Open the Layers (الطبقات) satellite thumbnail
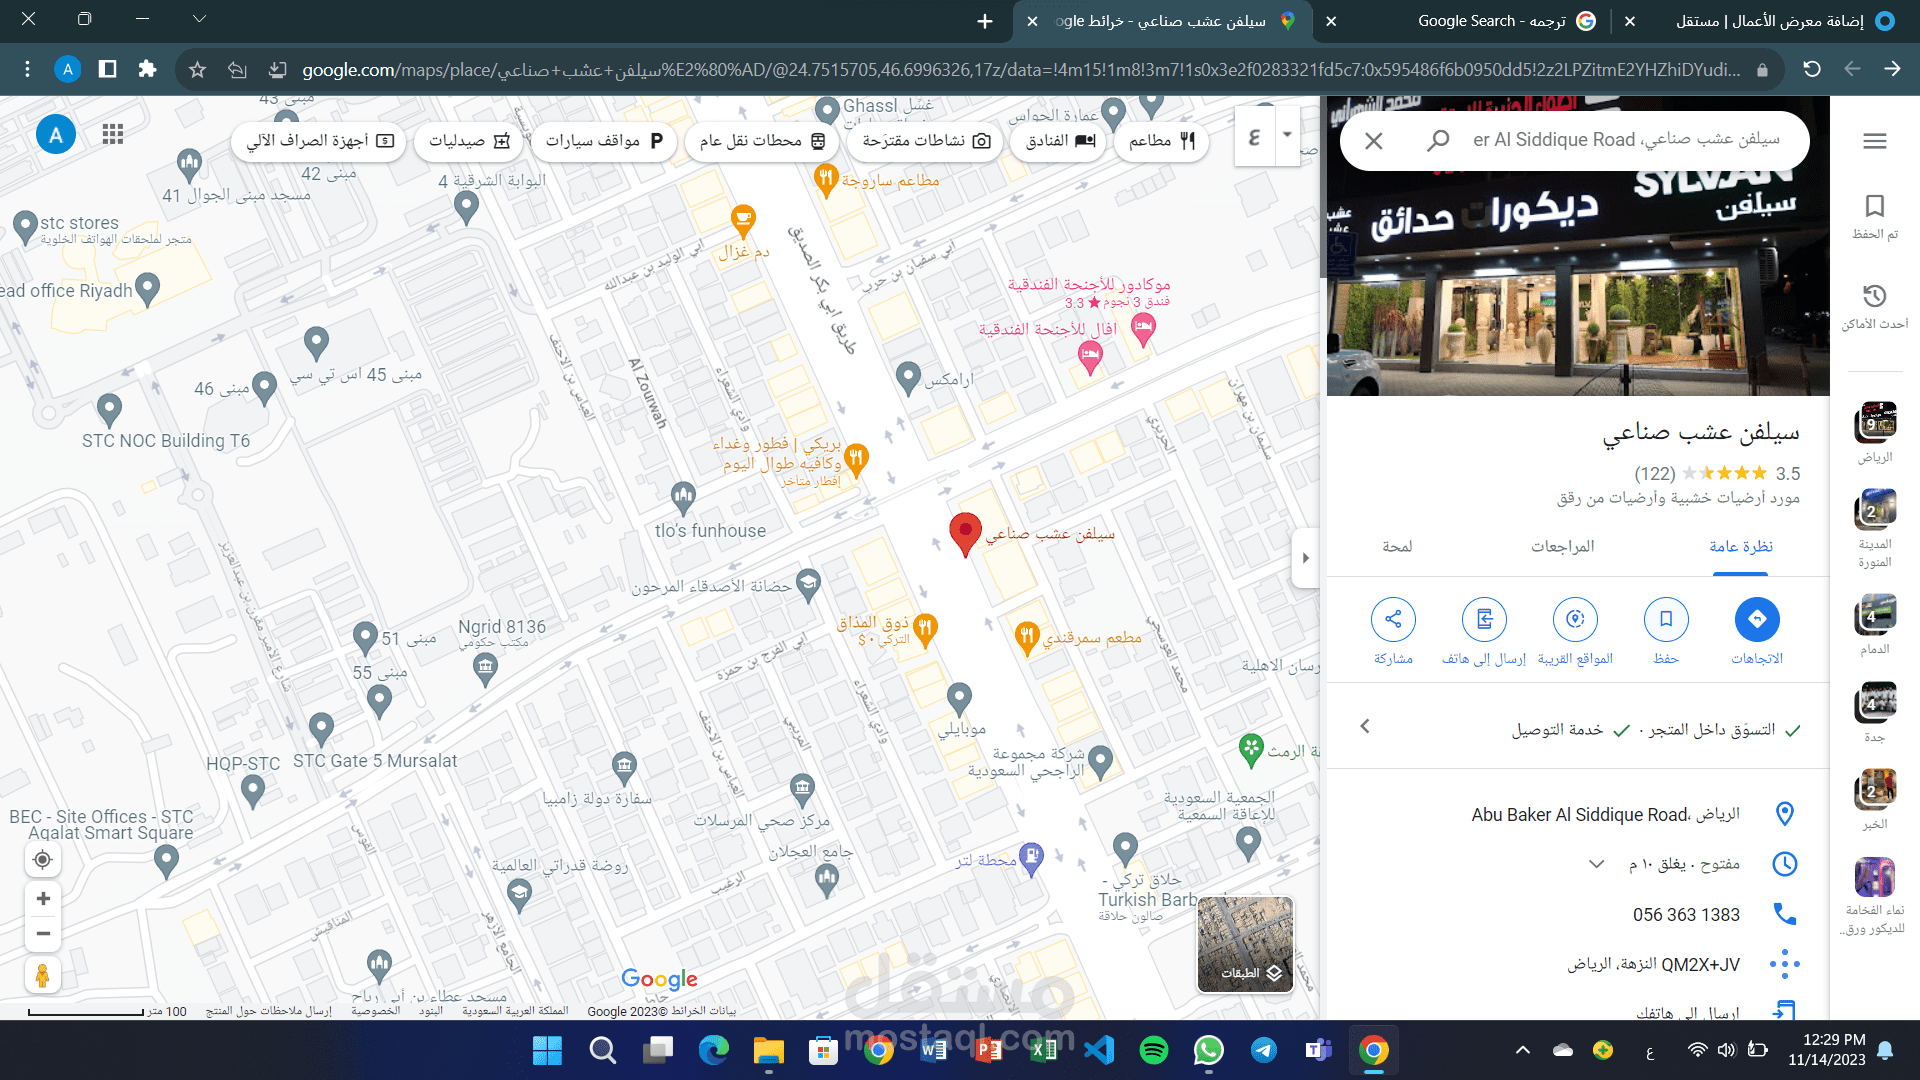Image resolution: width=1920 pixels, height=1080 pixels. coord(1245,944)
